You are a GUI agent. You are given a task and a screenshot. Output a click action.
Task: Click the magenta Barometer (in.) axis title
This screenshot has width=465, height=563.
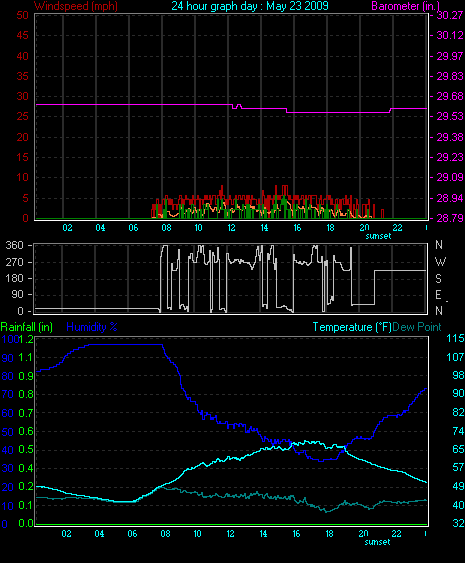[x=406, y=6]
